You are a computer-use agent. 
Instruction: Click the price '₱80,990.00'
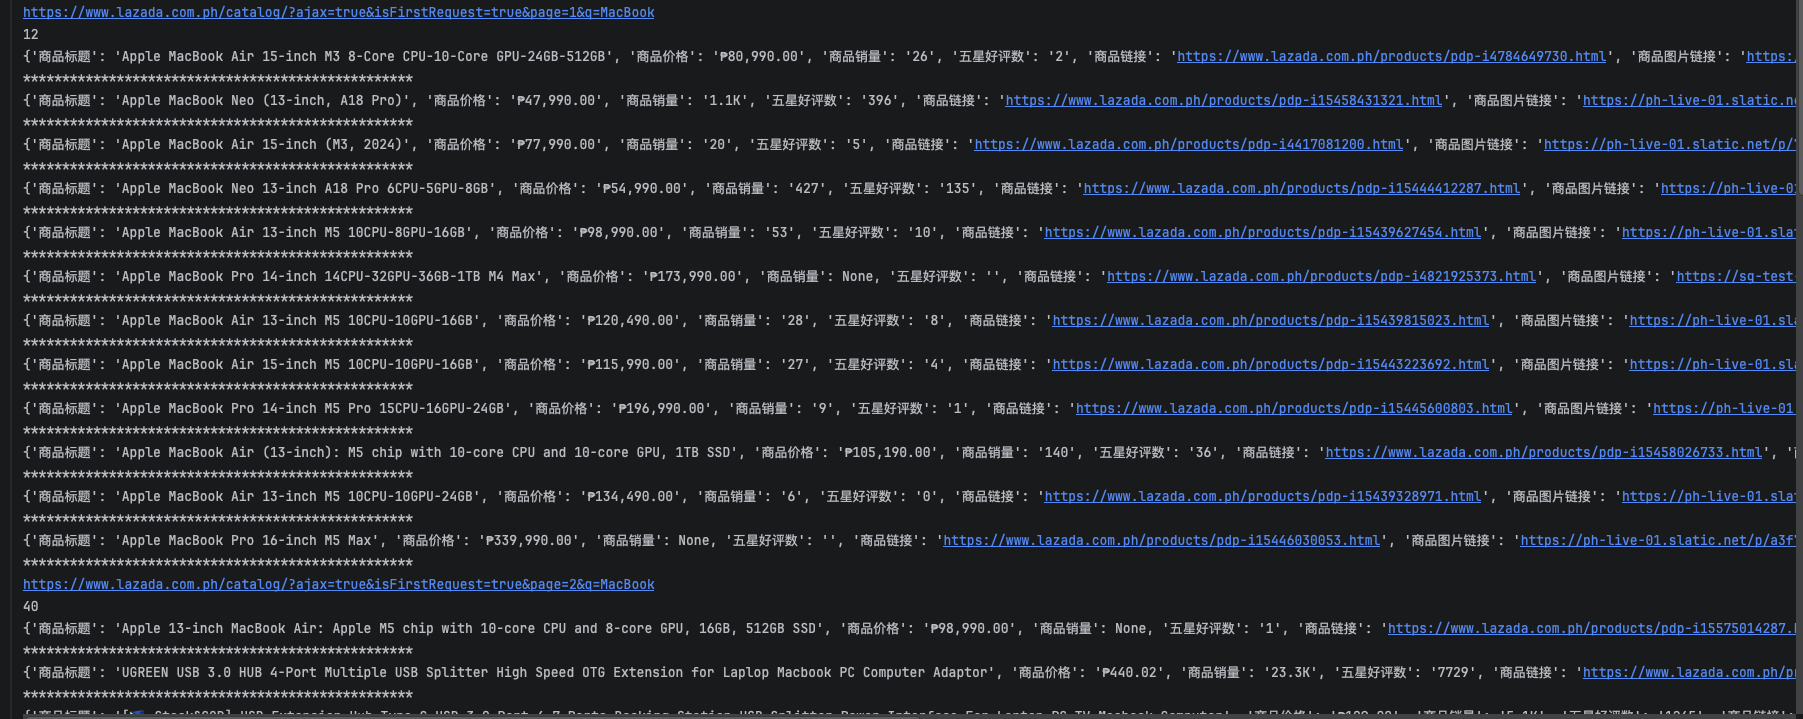coord(760,57)
